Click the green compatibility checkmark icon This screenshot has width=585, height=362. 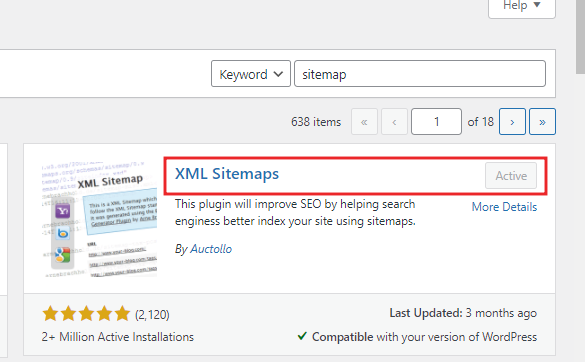[302, 336]
